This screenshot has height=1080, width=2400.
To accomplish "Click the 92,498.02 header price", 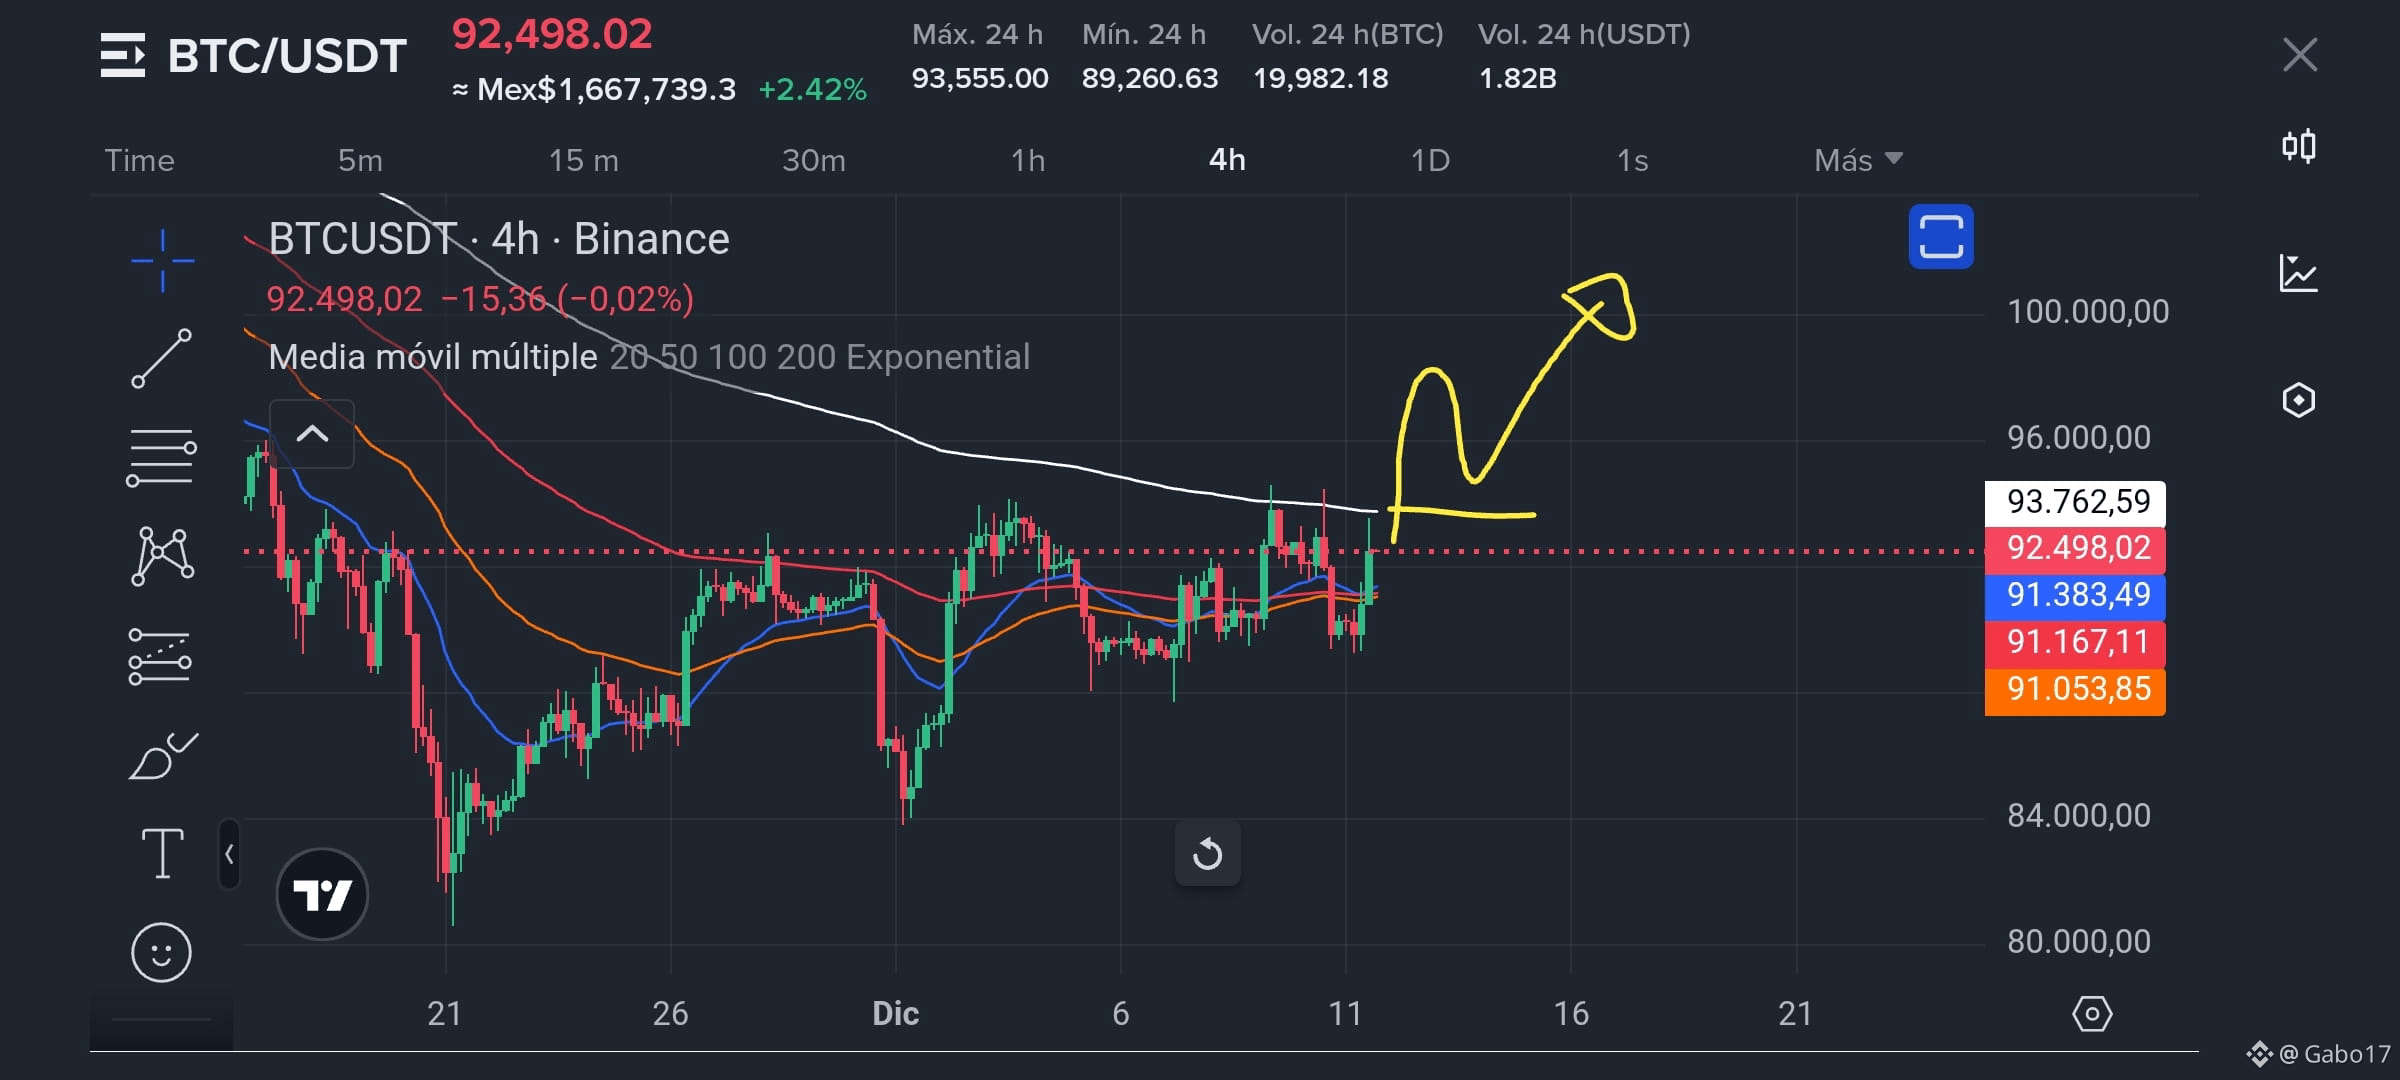I will click(552, 35).
